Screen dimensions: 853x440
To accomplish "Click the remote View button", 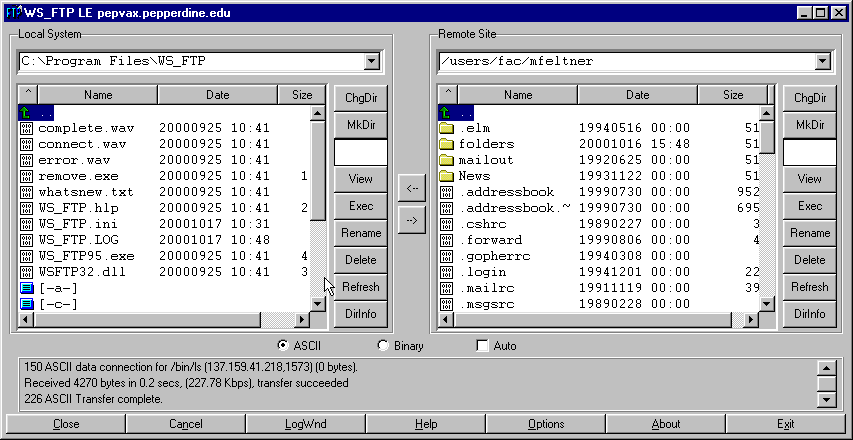I will (x=810, y=179).
